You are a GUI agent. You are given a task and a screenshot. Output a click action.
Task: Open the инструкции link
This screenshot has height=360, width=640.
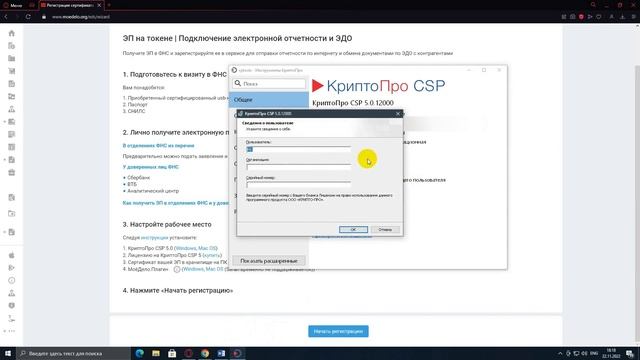tap(154, 238)
